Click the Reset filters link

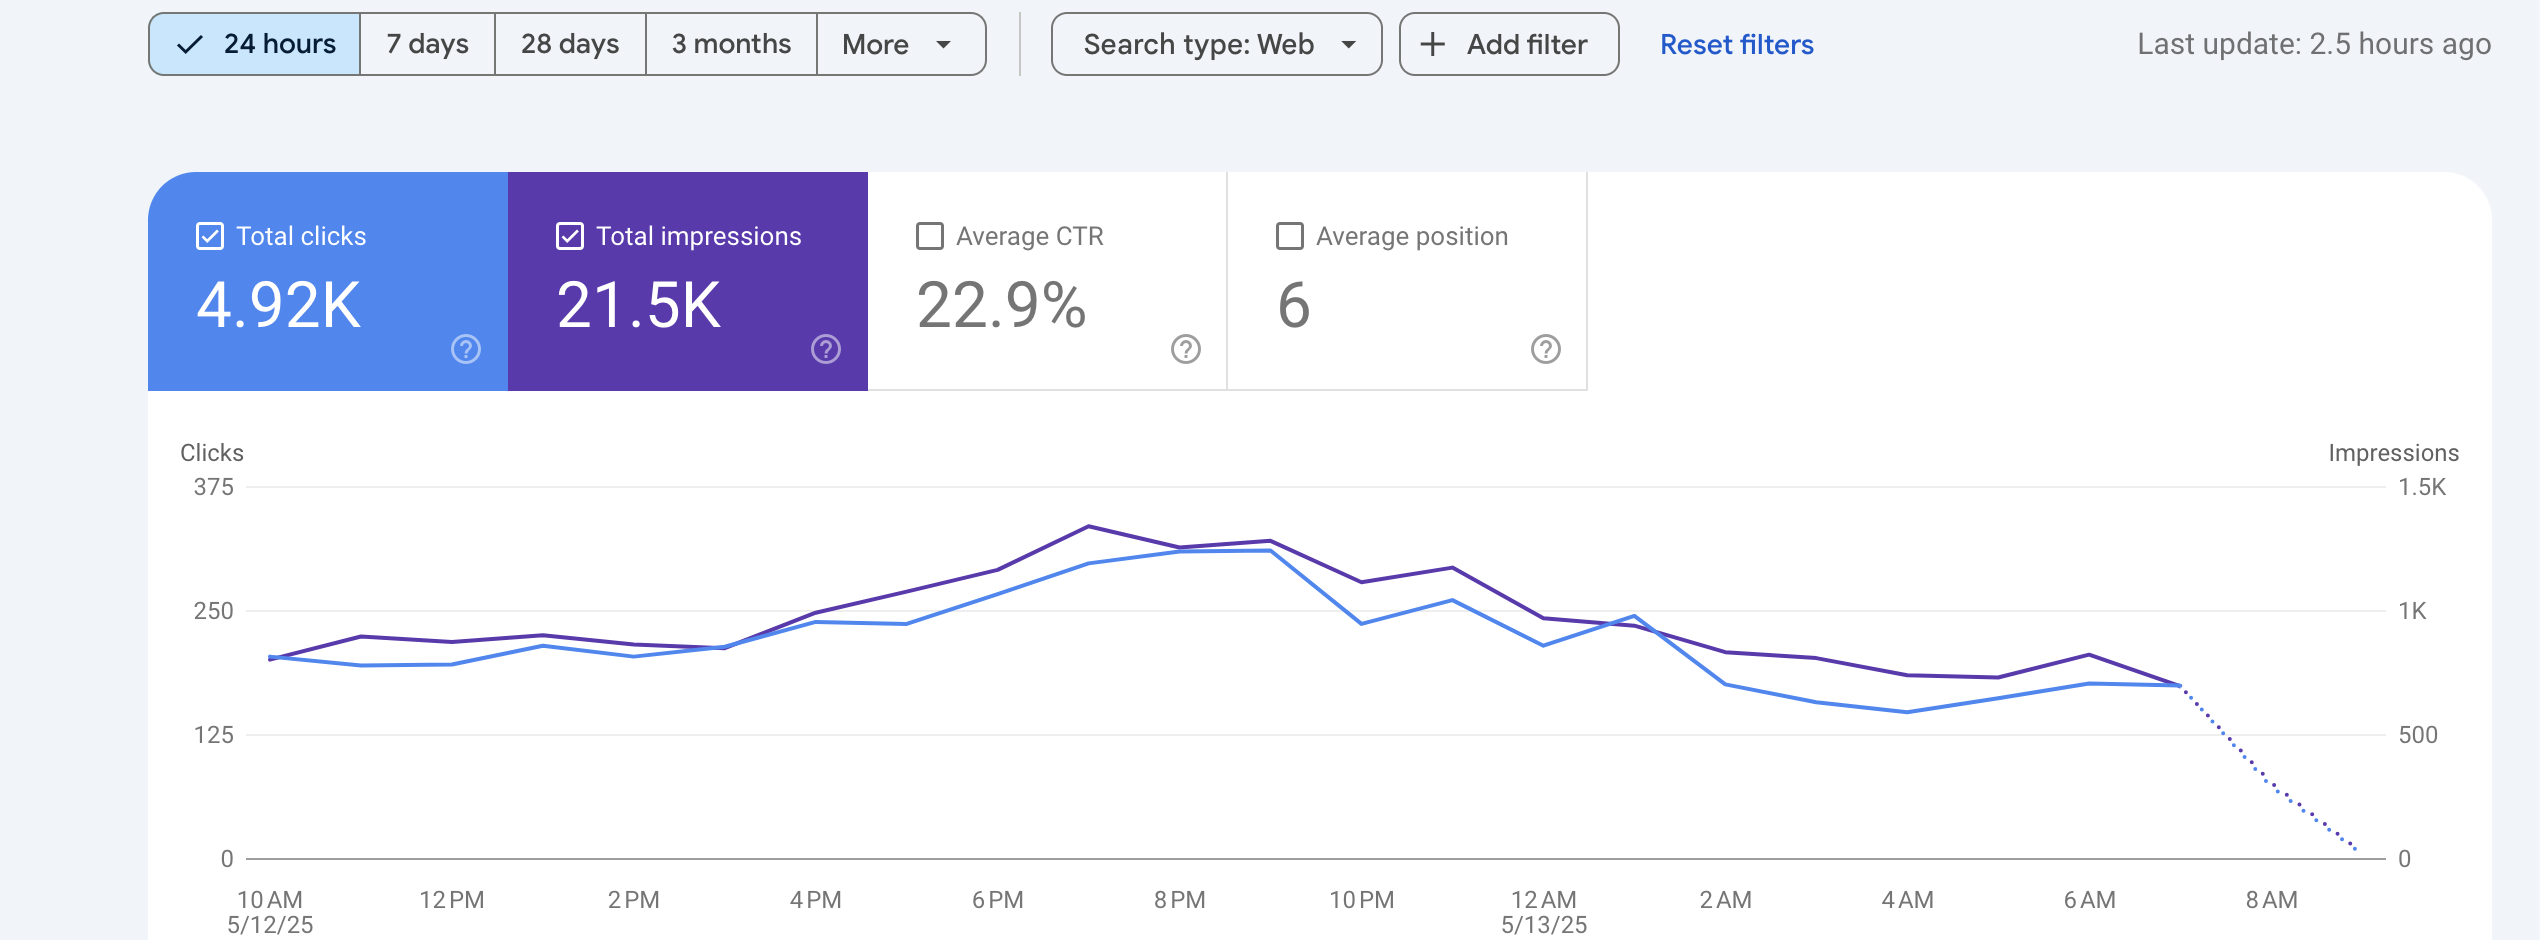1736,44
